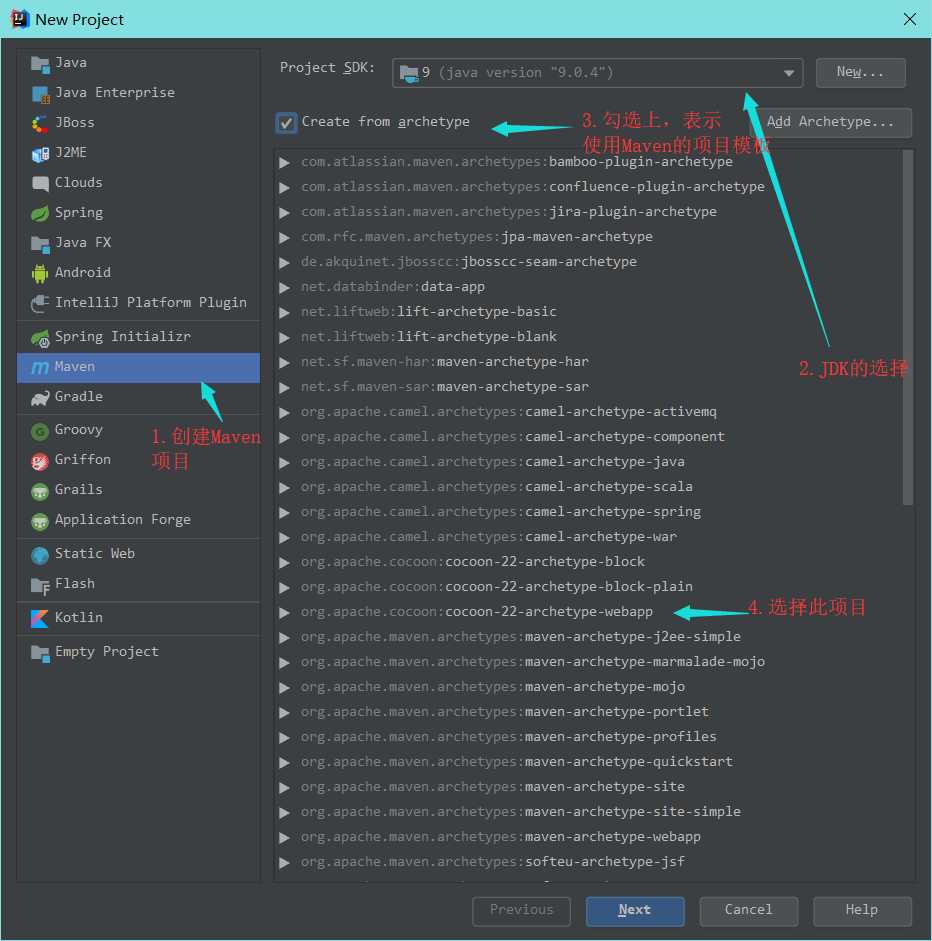Select camel-archetype-spring row
The width and height of the screenshot is (932, 941).
(x=588, y=512)
